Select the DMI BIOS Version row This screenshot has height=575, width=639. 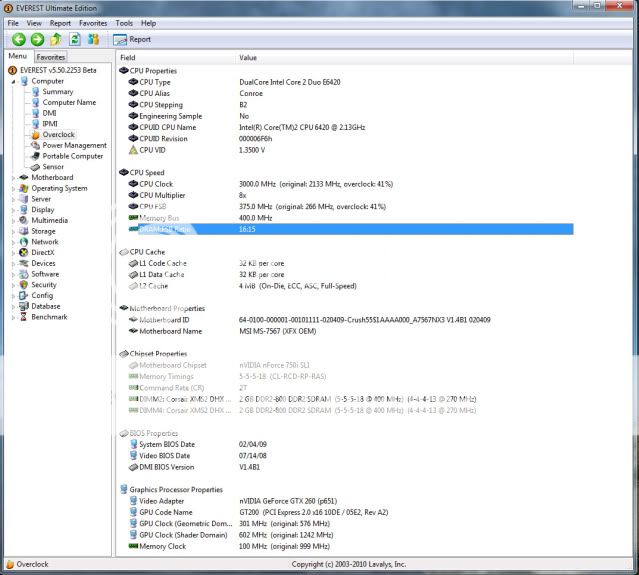point(350,467)
